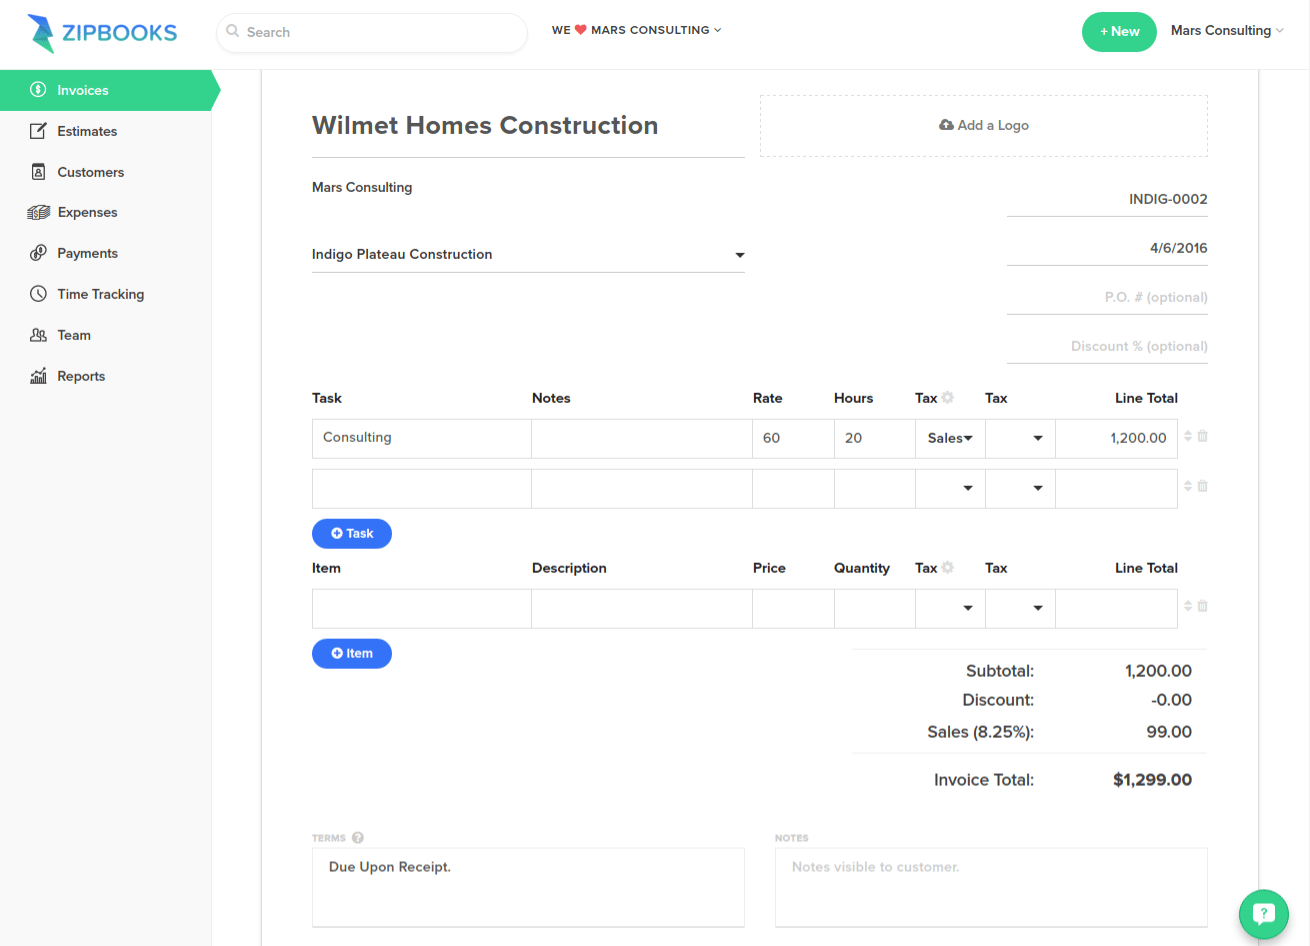Go to Payments in the sidebar
Viewport: 1310px width, 946px height.
coord(106,253)
